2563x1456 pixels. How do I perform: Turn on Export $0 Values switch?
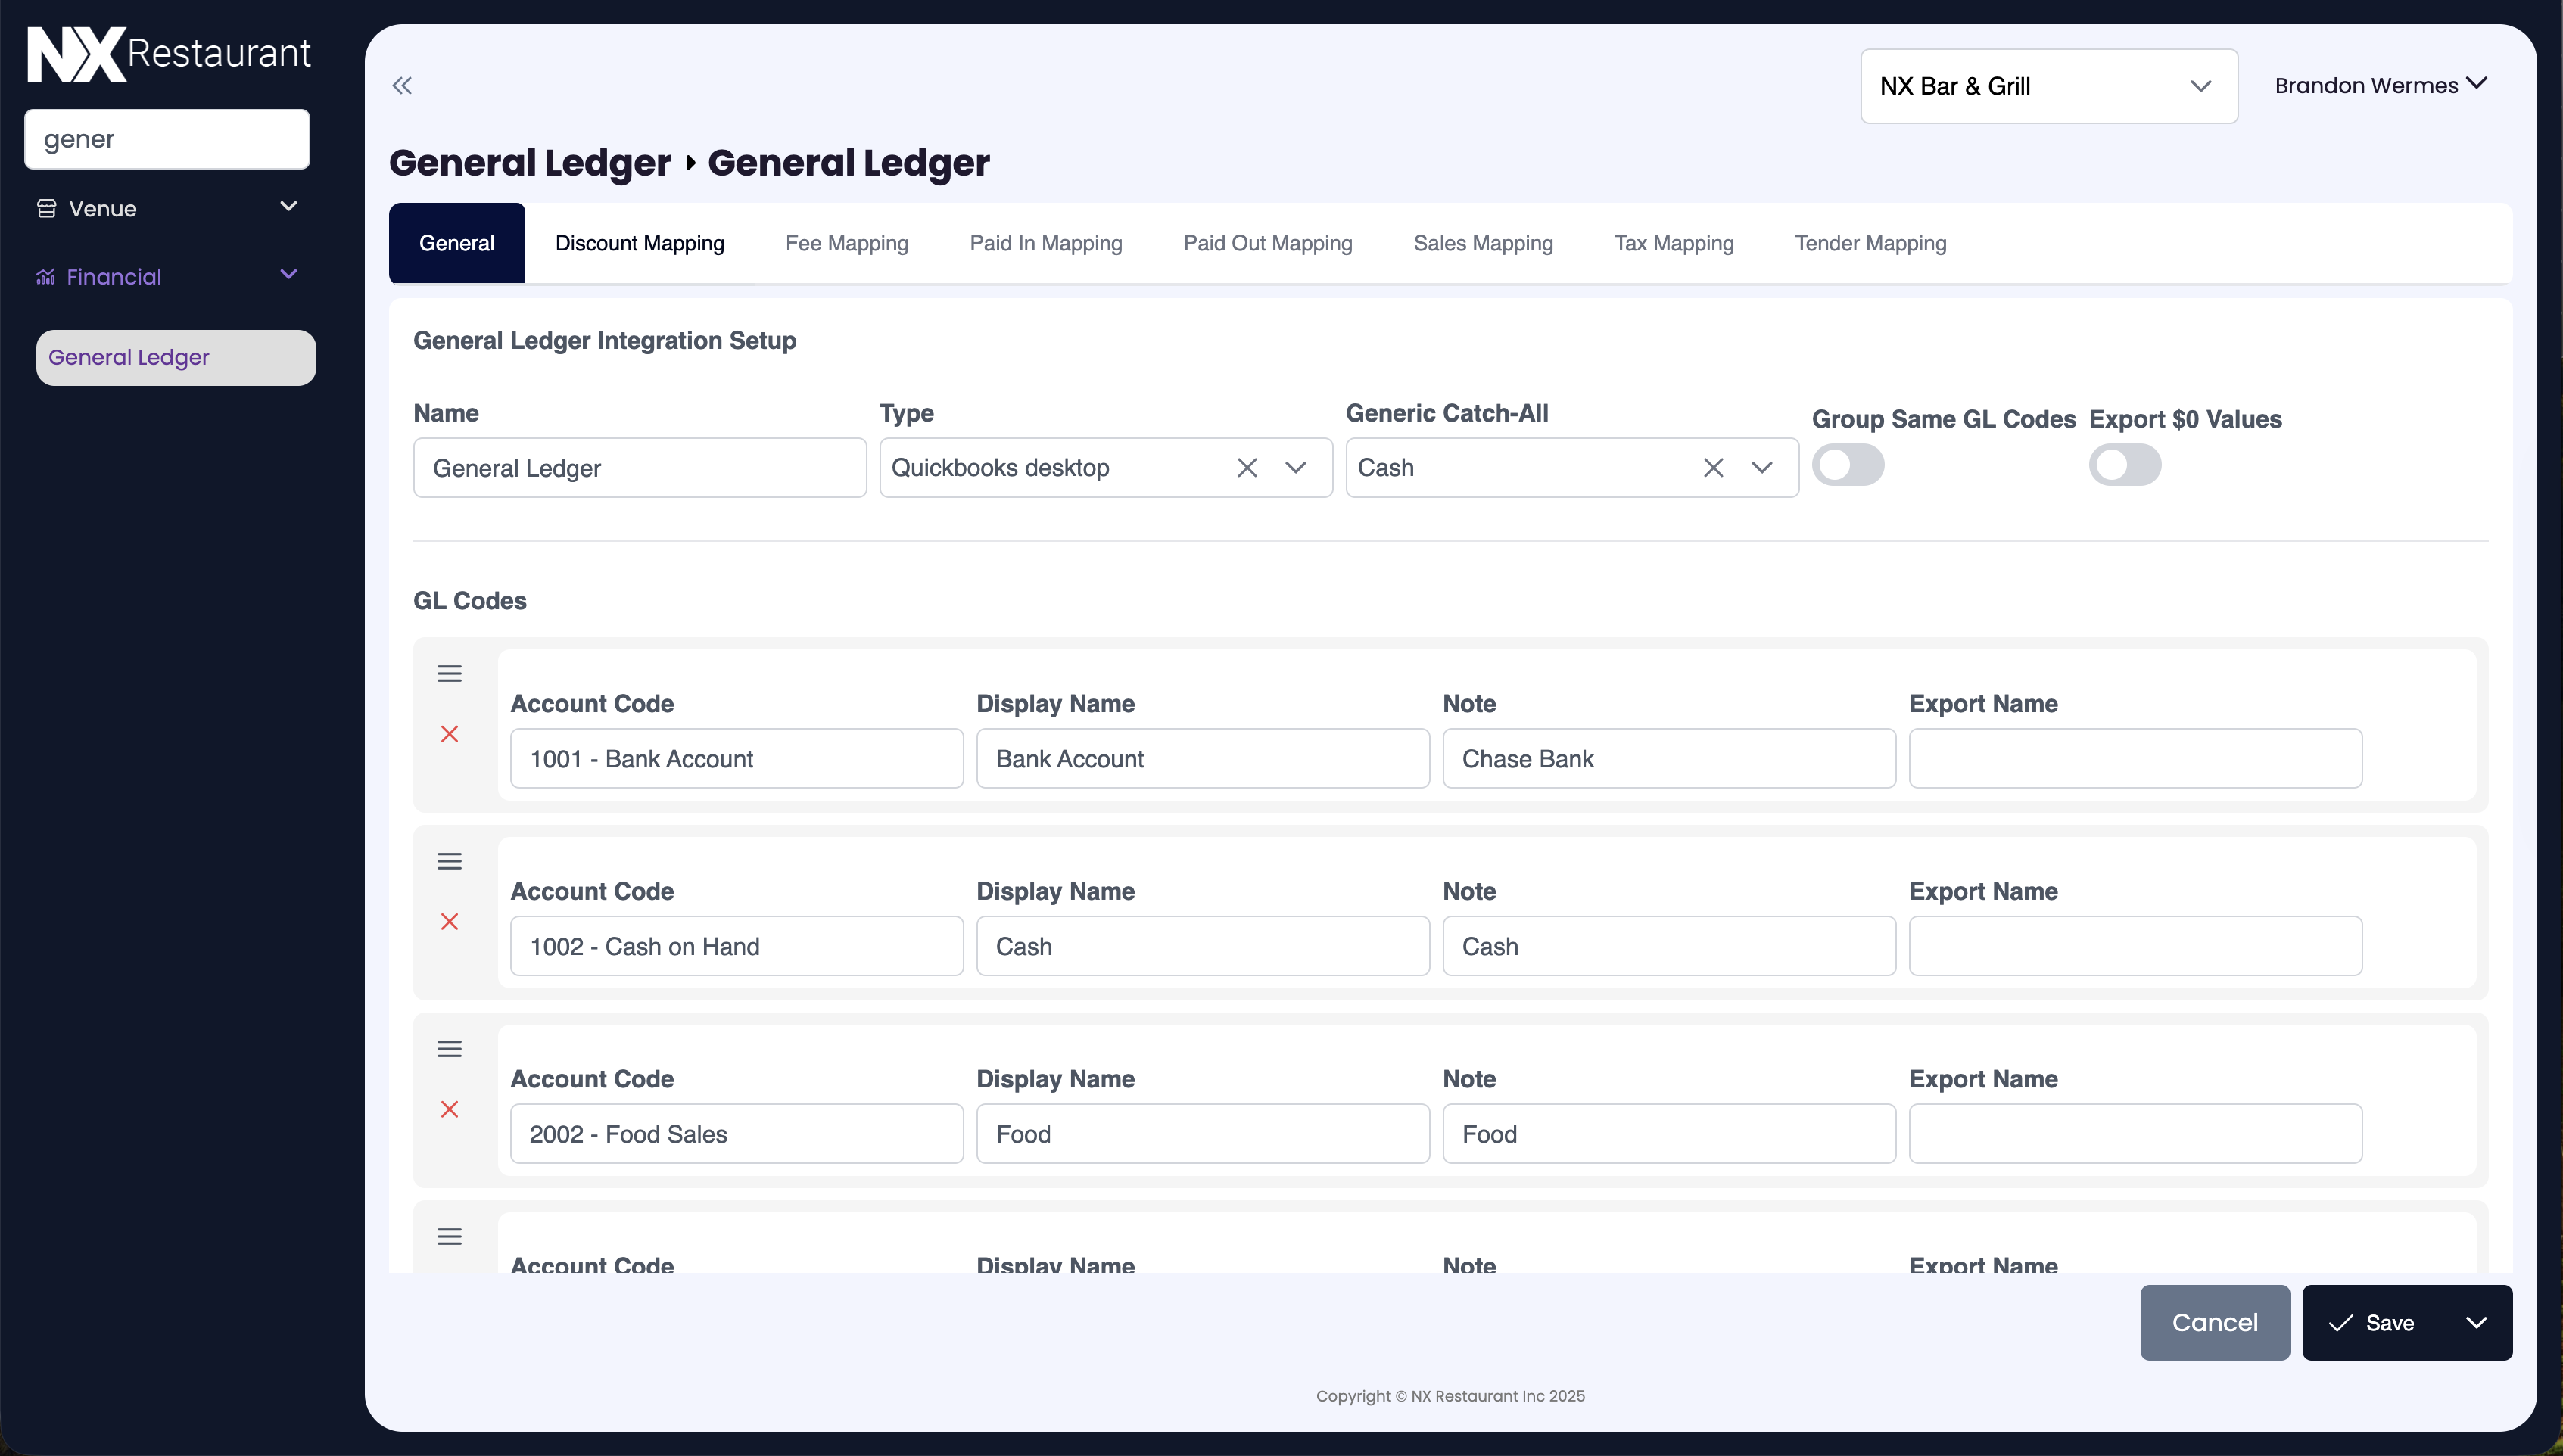(2124, 466)
